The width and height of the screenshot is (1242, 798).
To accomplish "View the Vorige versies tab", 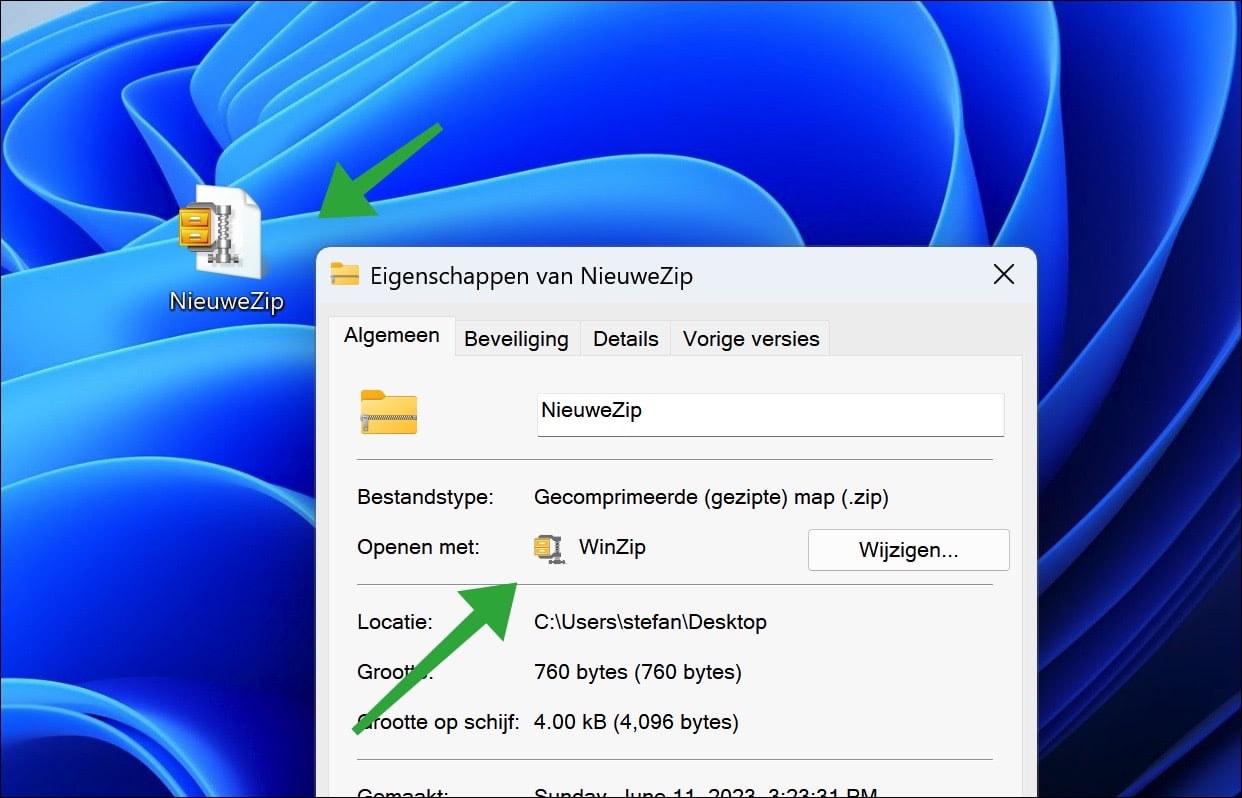I will tap(750, 338).
